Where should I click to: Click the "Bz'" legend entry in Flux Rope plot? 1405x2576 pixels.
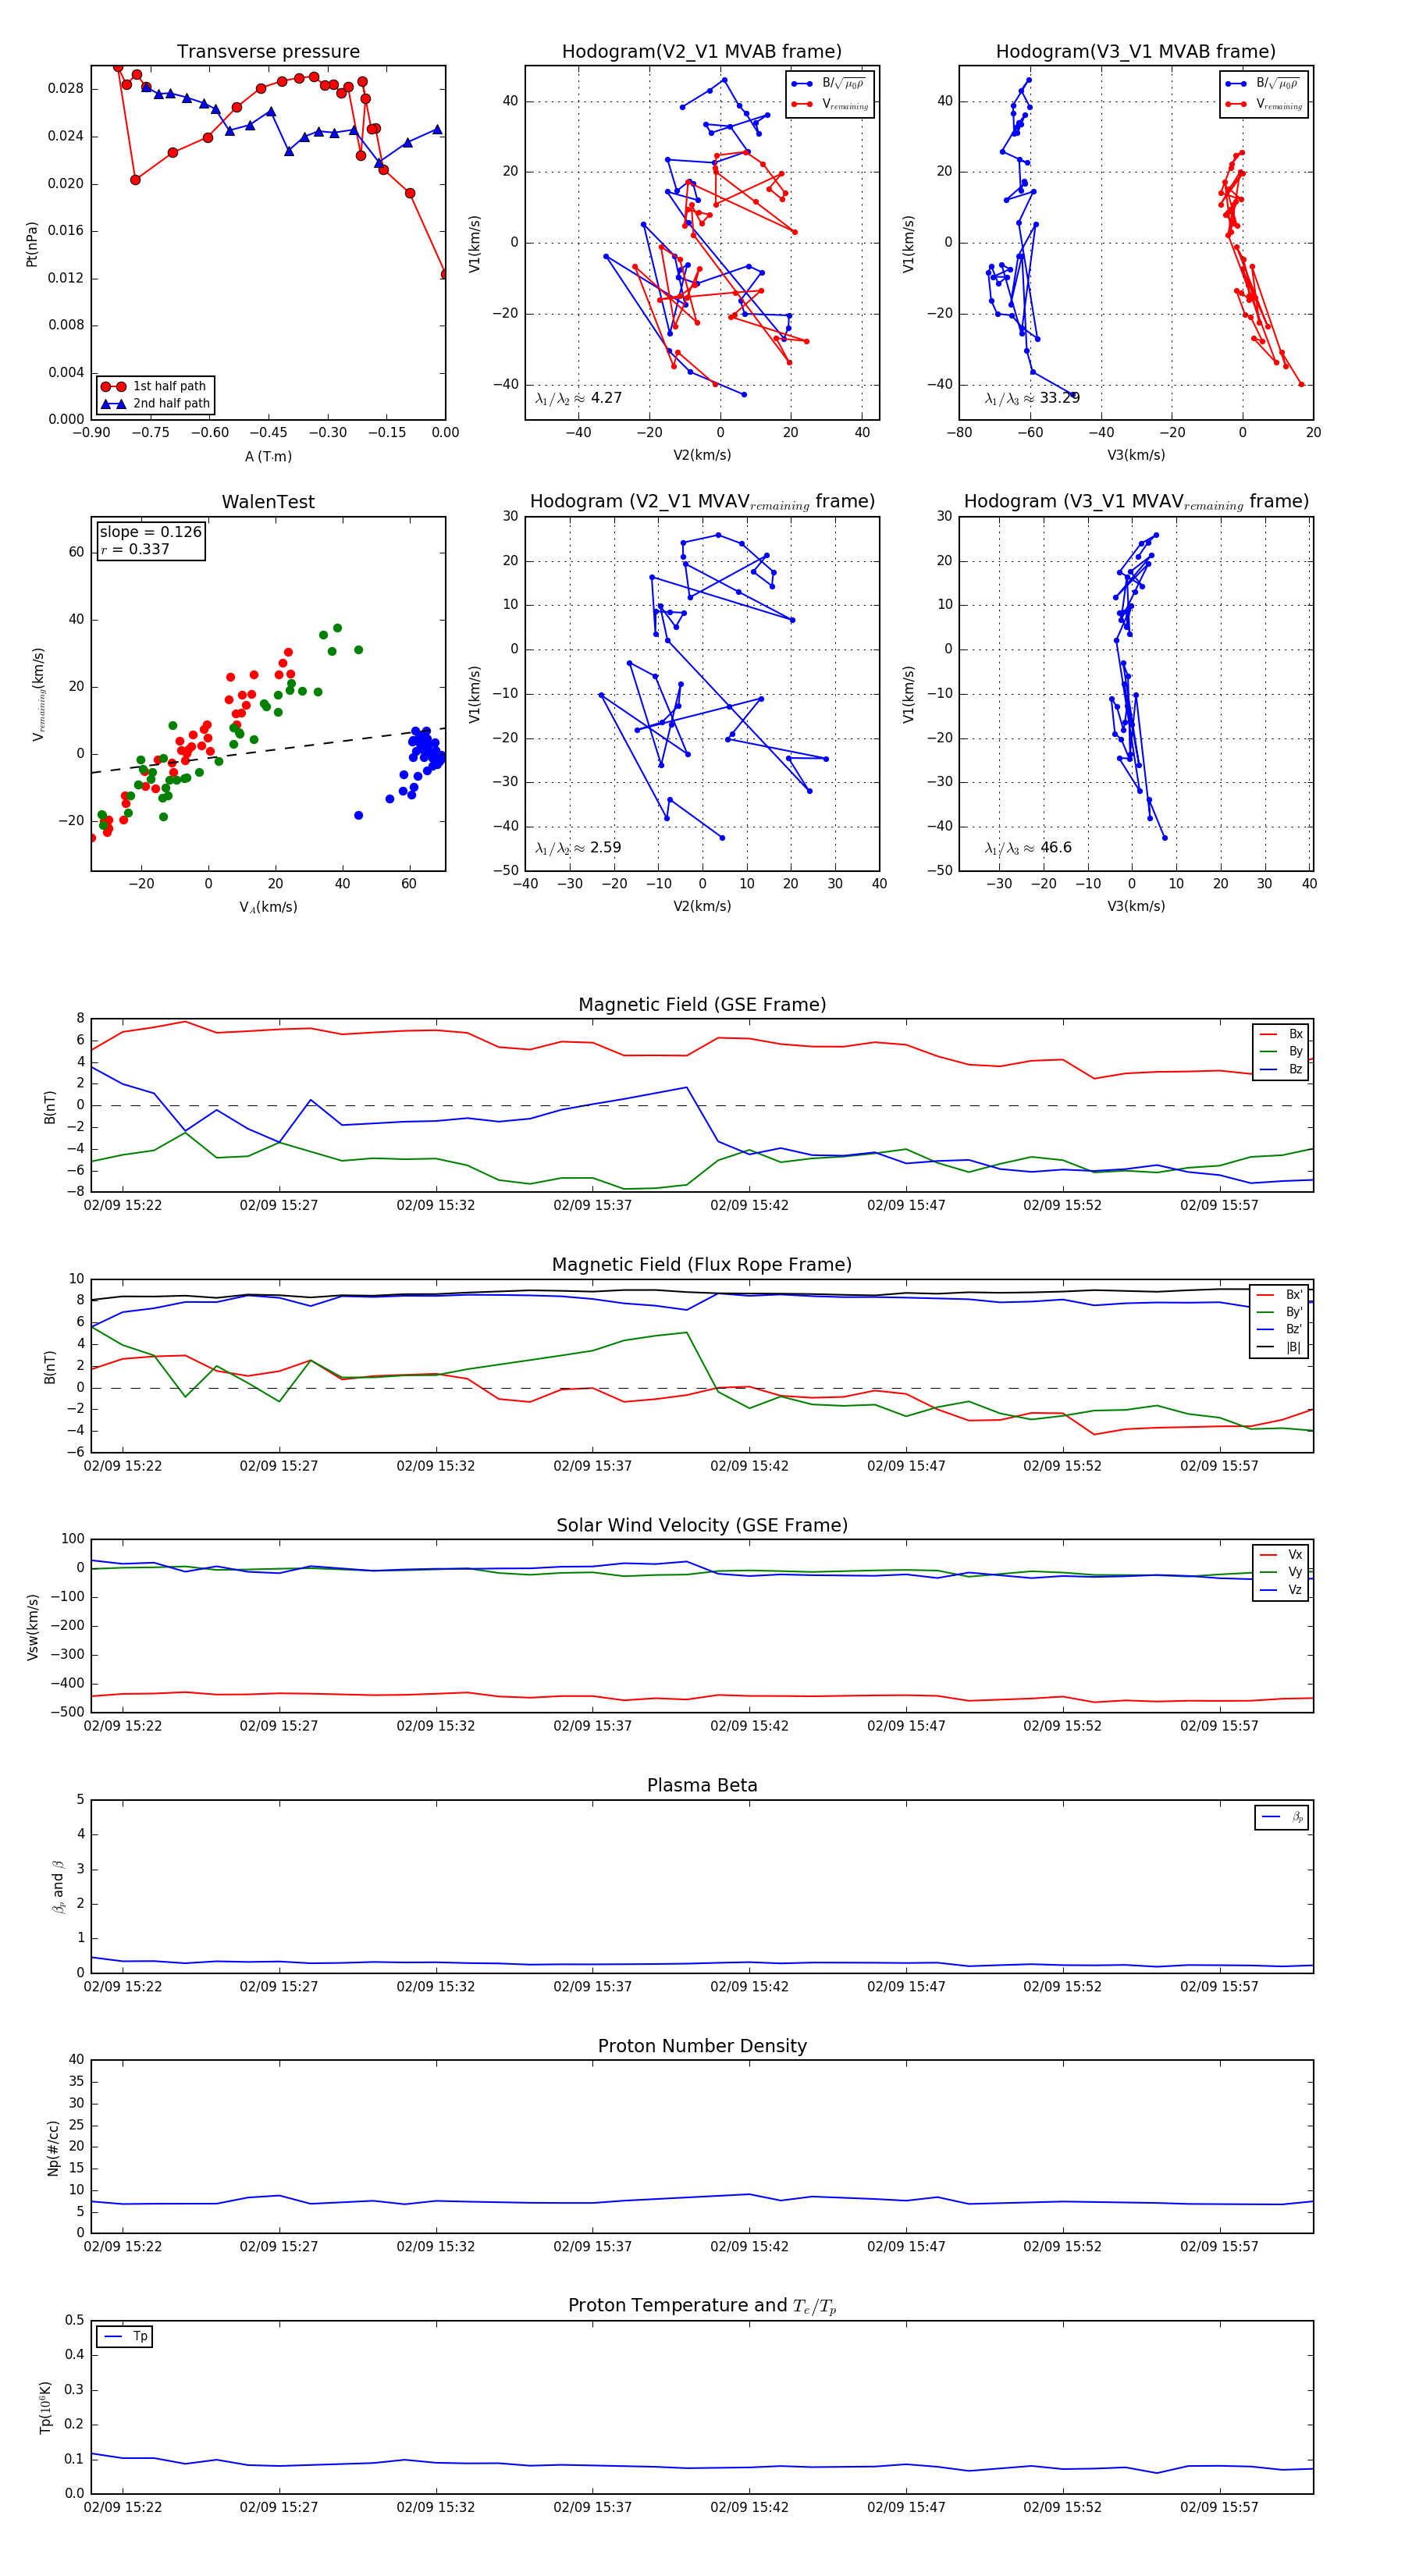[x=1280, y=1330]
